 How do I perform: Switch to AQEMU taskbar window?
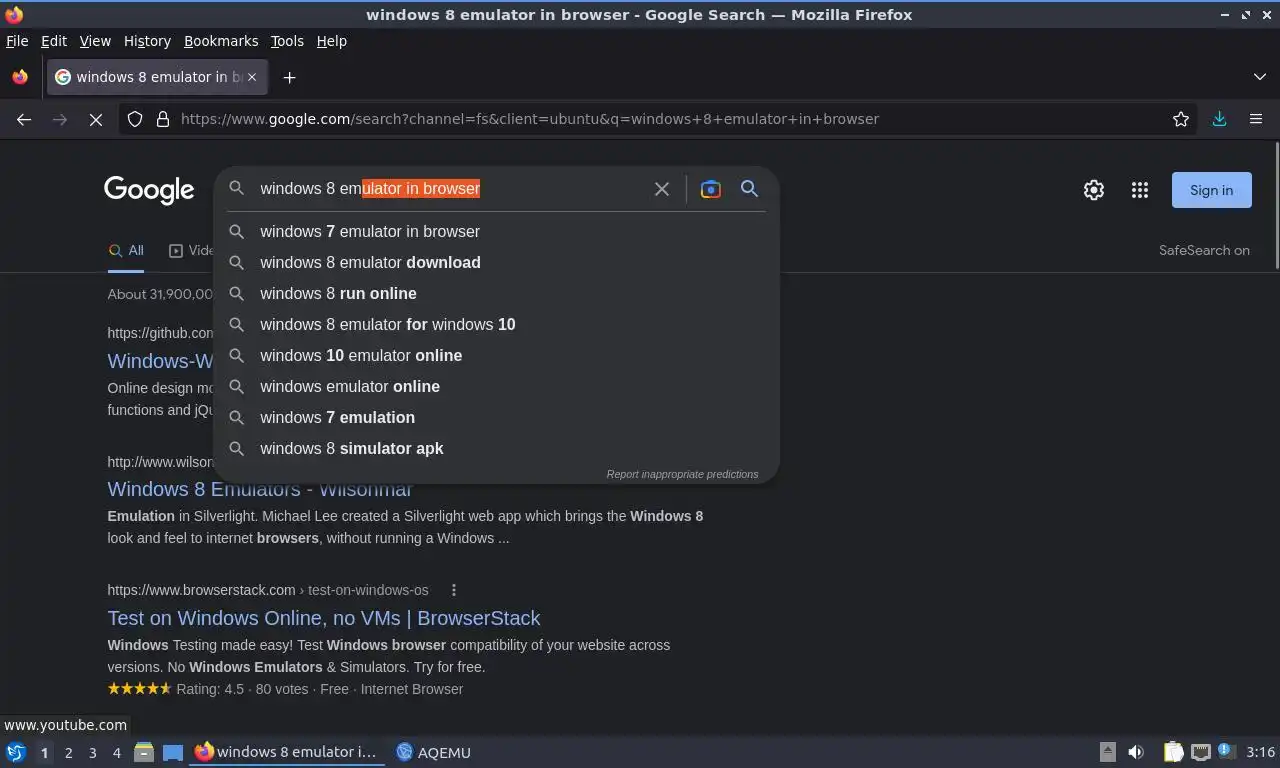tap(433, 752)
